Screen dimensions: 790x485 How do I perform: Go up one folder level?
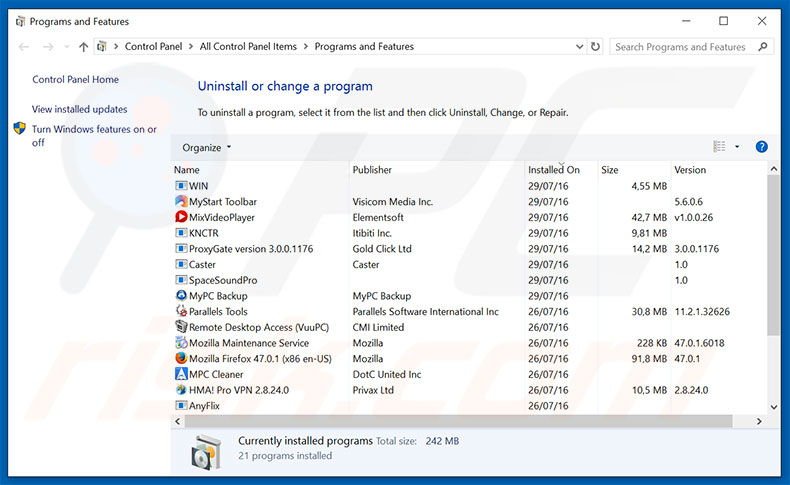[x=83, y=47]
